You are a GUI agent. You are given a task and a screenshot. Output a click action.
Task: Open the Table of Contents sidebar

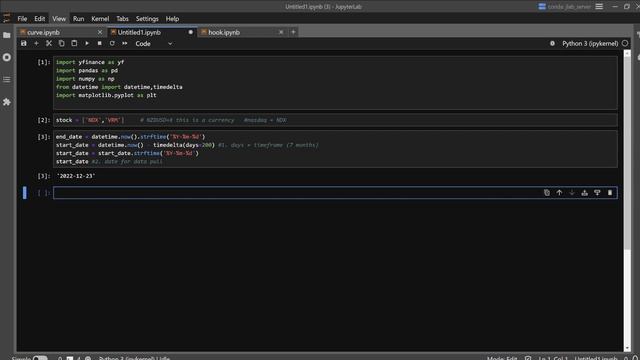[7, 79]
